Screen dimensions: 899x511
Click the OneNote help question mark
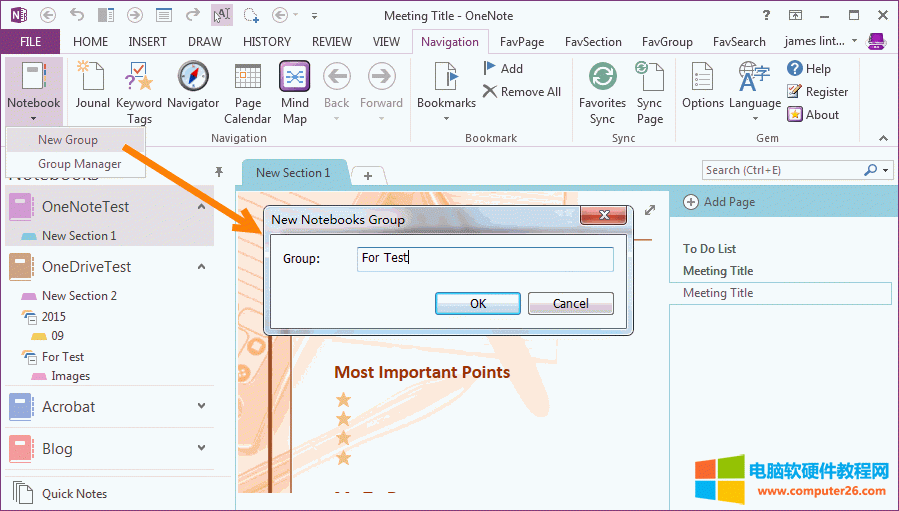point(767,15)
